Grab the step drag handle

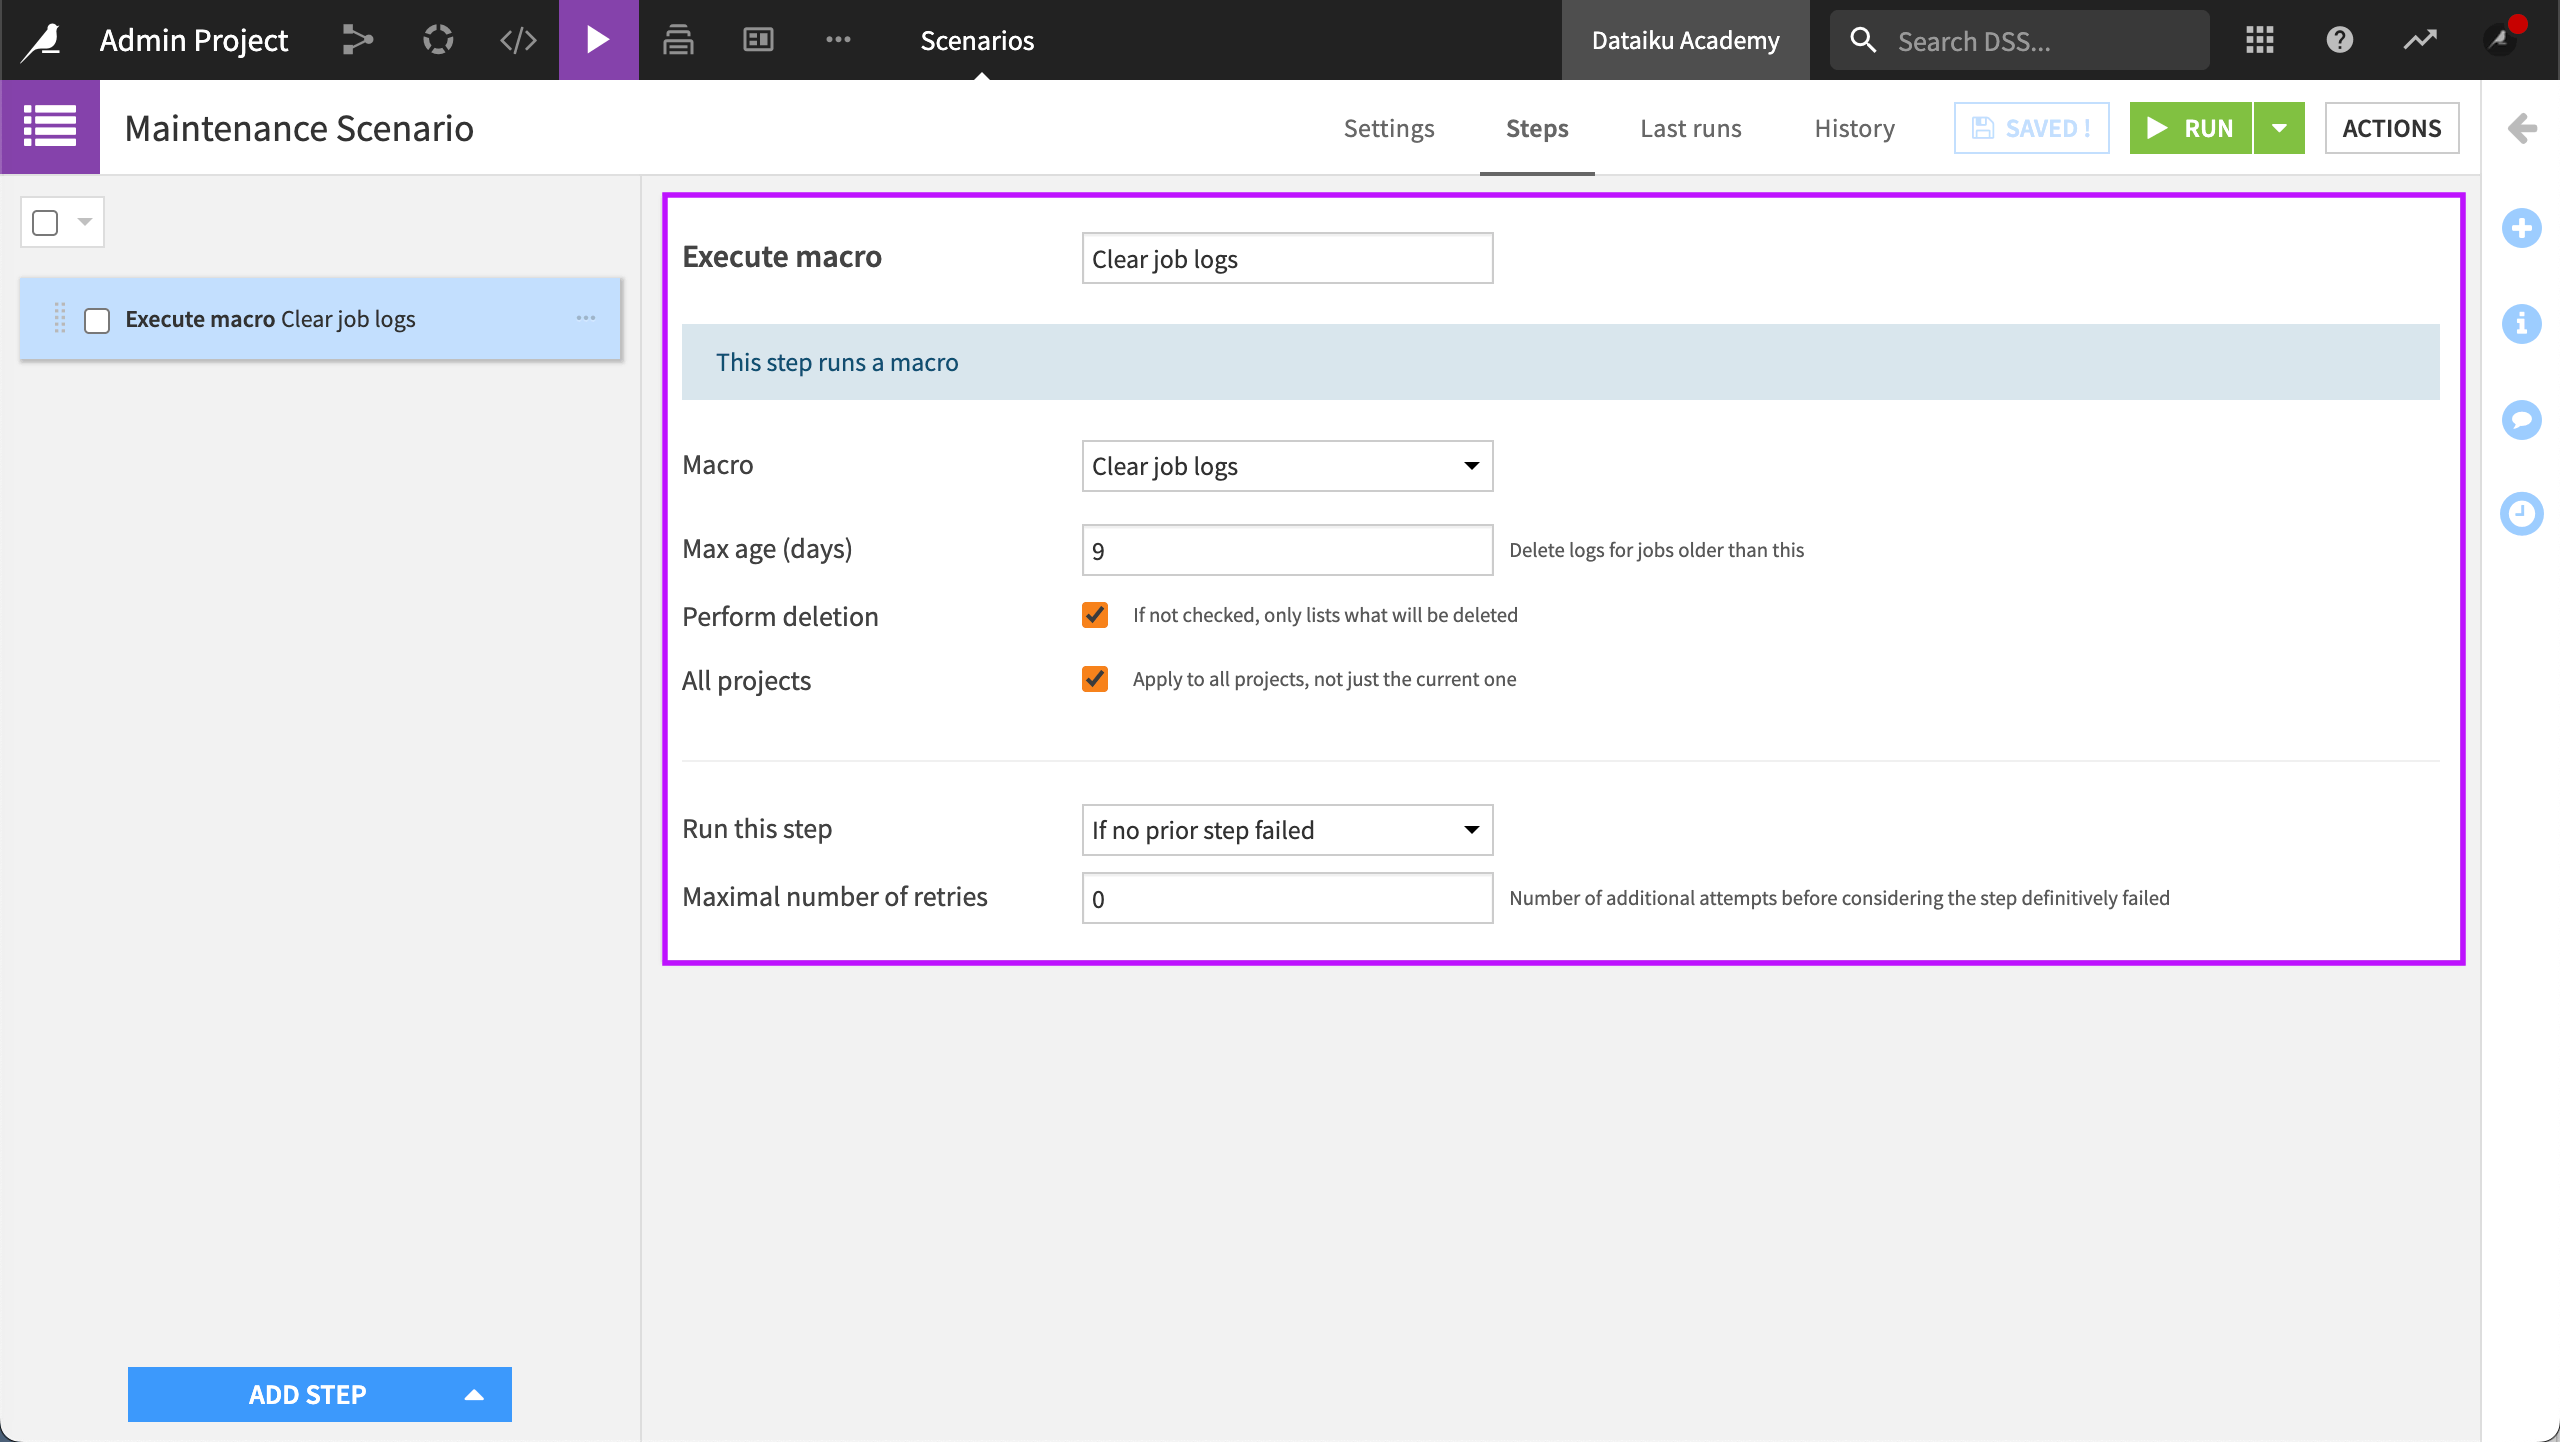tap(60, 318)
